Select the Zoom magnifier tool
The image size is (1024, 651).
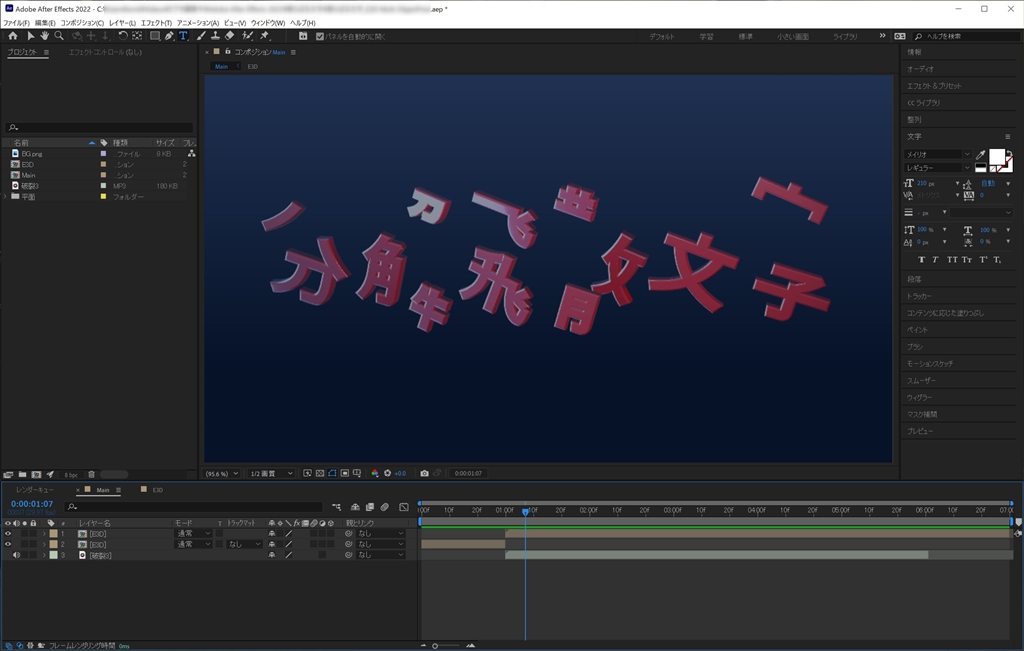[x=59, y=36]
